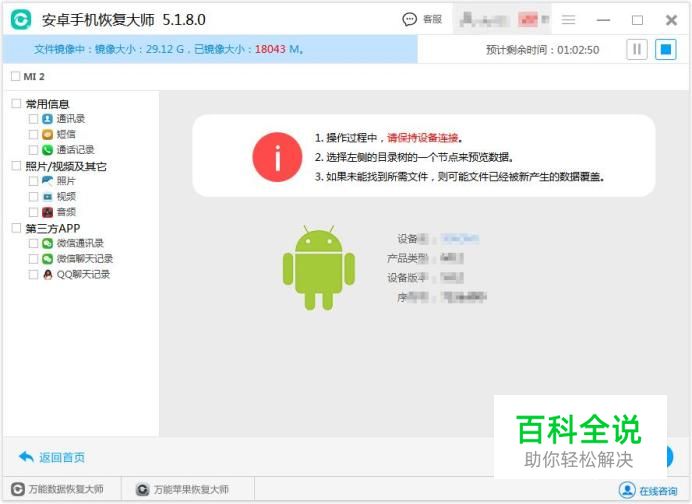Open the 微信通讯录 tree node

80,243
